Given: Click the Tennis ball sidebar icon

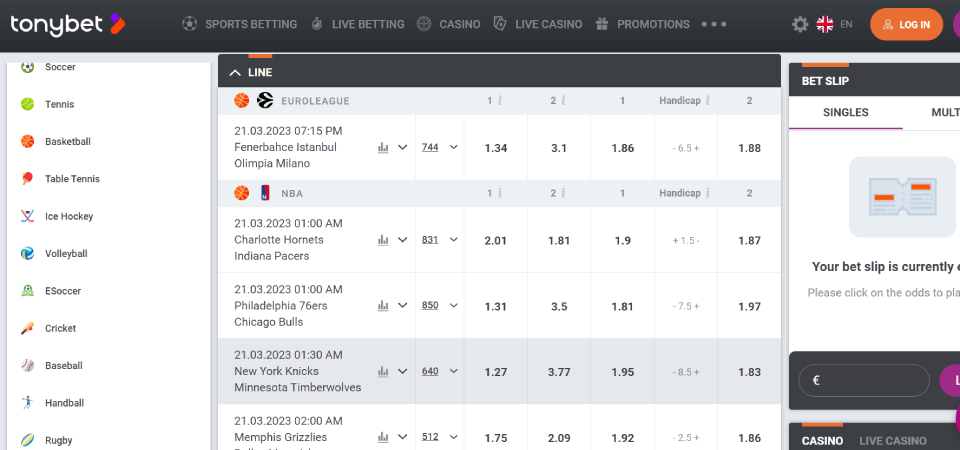Looking at the screenshot, I should pyautogui.click(x=28, y=104).
